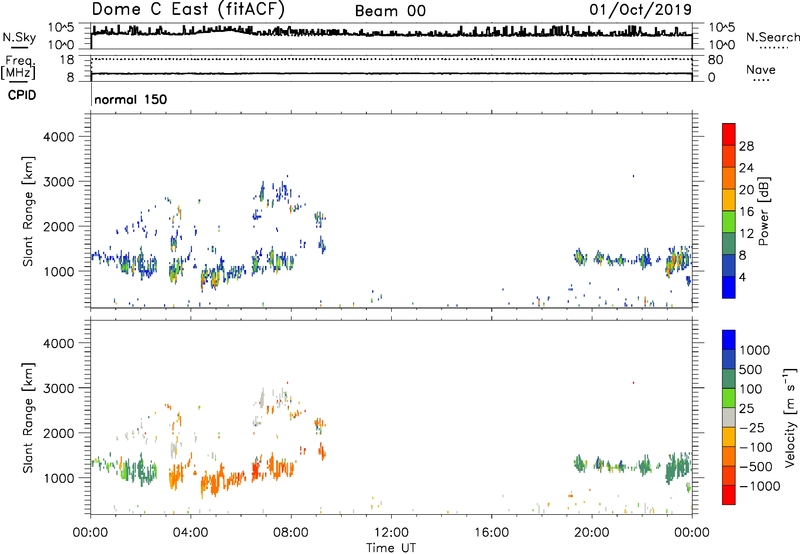Click the "normal 150" CPID text
This screenshot has width=800, height=554.
[x=131, y=99]
